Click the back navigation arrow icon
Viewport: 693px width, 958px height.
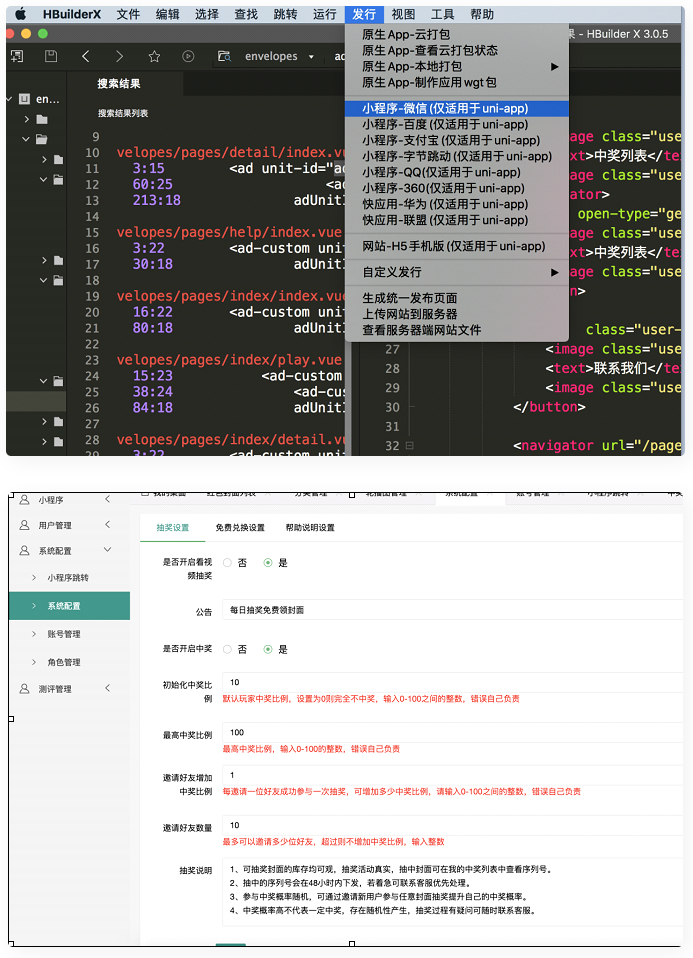pos(85,57)
